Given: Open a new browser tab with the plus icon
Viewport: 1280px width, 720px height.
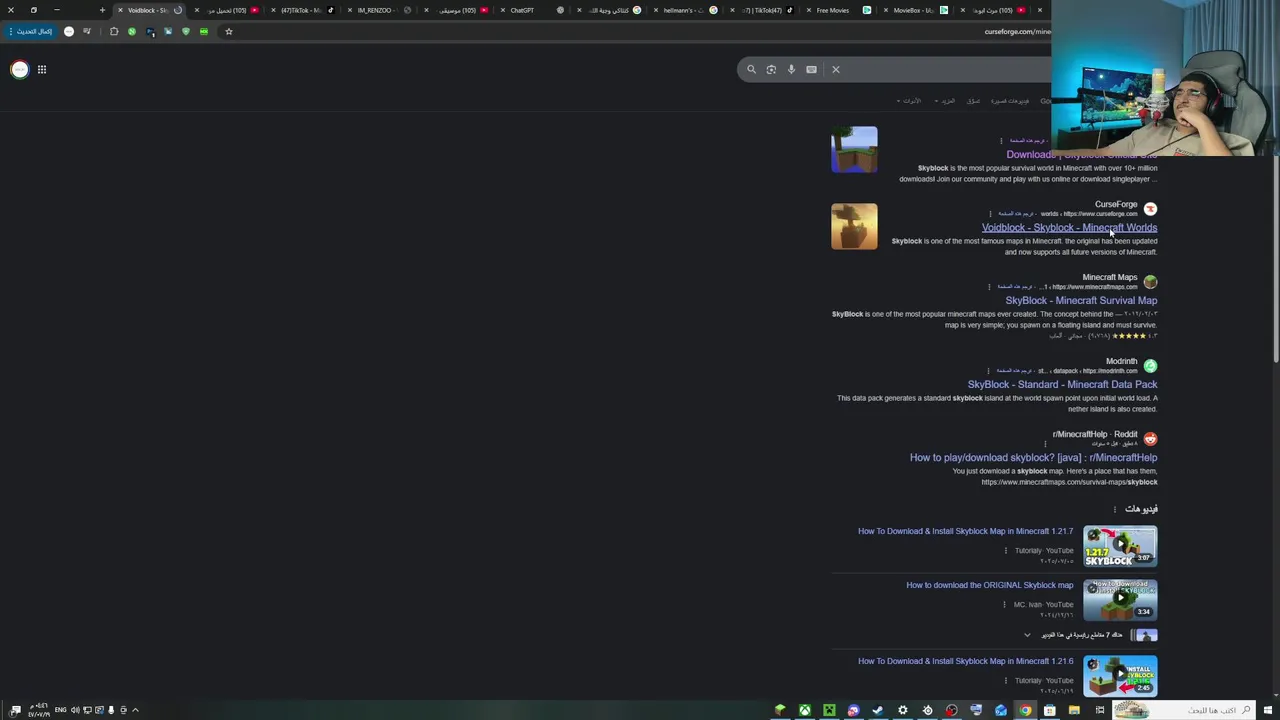Looking at the screenshot, I should tap(102, 10).
